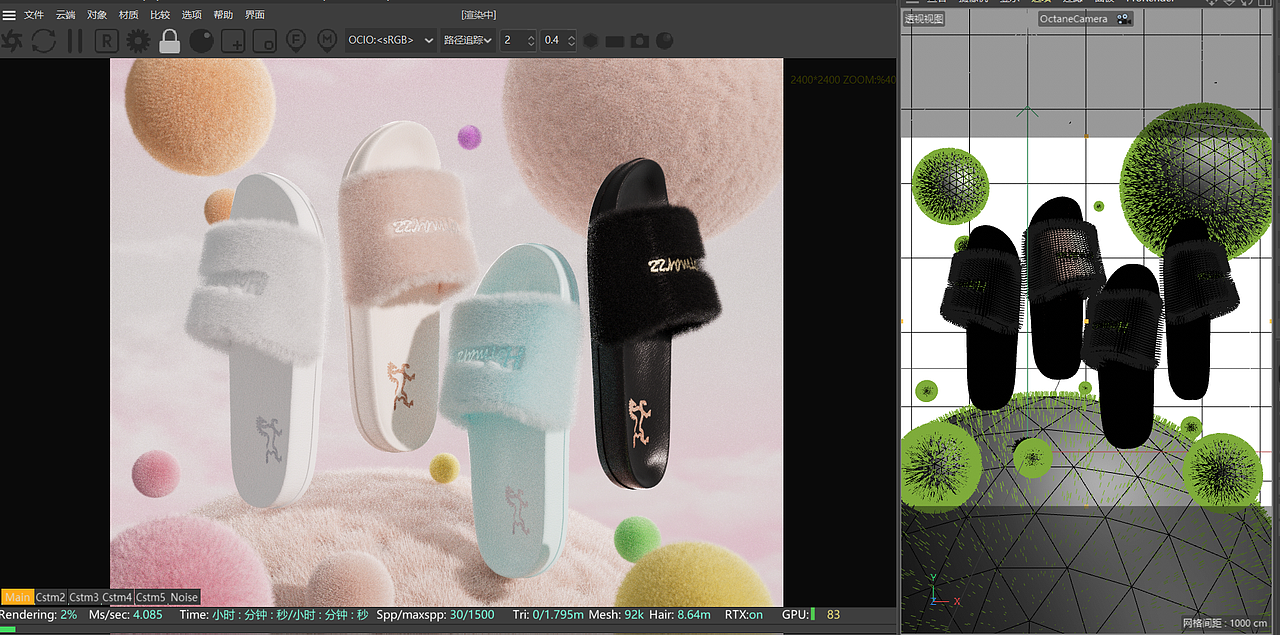This screenshot has width=1280, height=635.
Task: Toggle the material picker M icon
Action: (327, 41)
